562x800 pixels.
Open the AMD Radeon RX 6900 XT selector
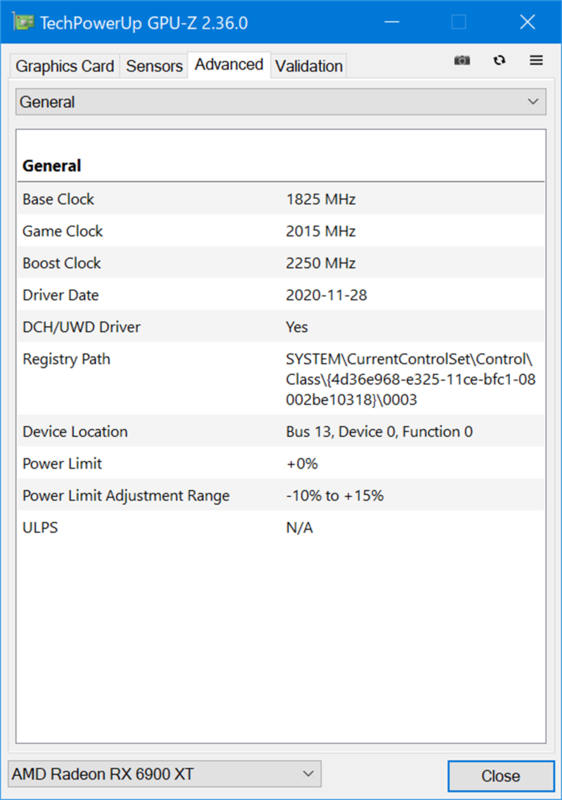(165, 774)
